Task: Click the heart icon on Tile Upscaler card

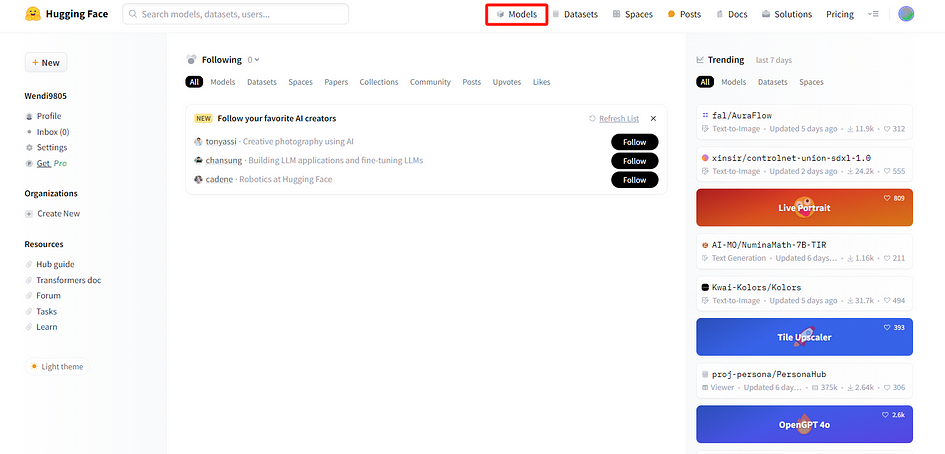Action: coord(887,327)
